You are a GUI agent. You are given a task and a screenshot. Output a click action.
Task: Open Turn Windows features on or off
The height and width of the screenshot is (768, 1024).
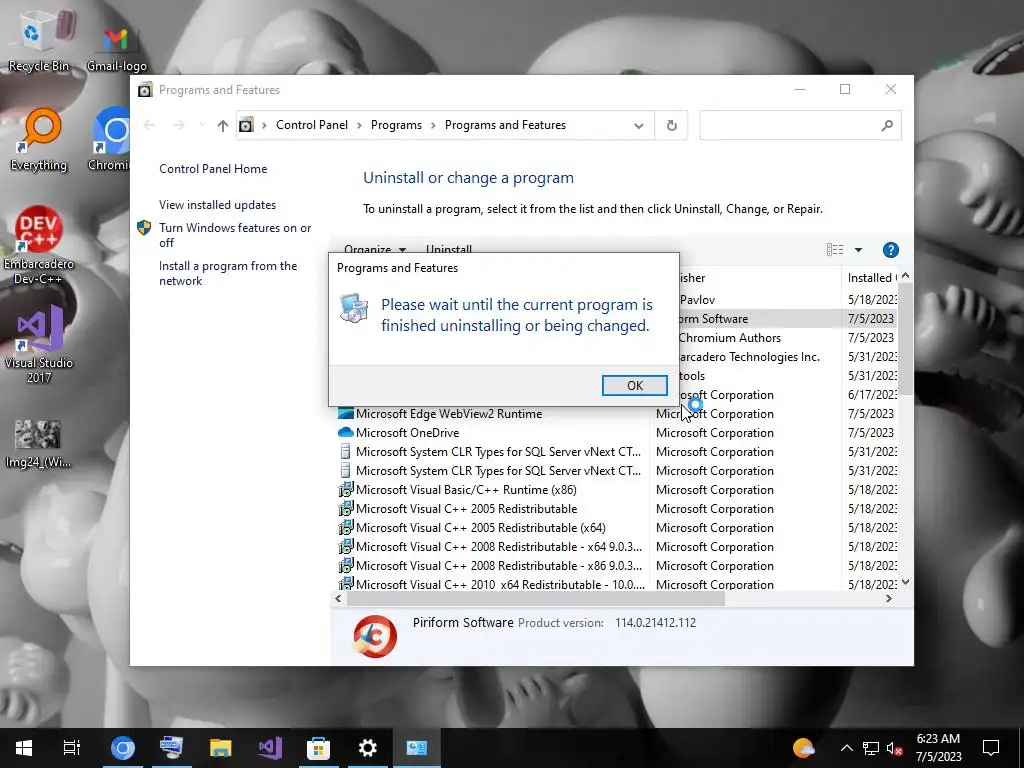(x=235, y=235)
